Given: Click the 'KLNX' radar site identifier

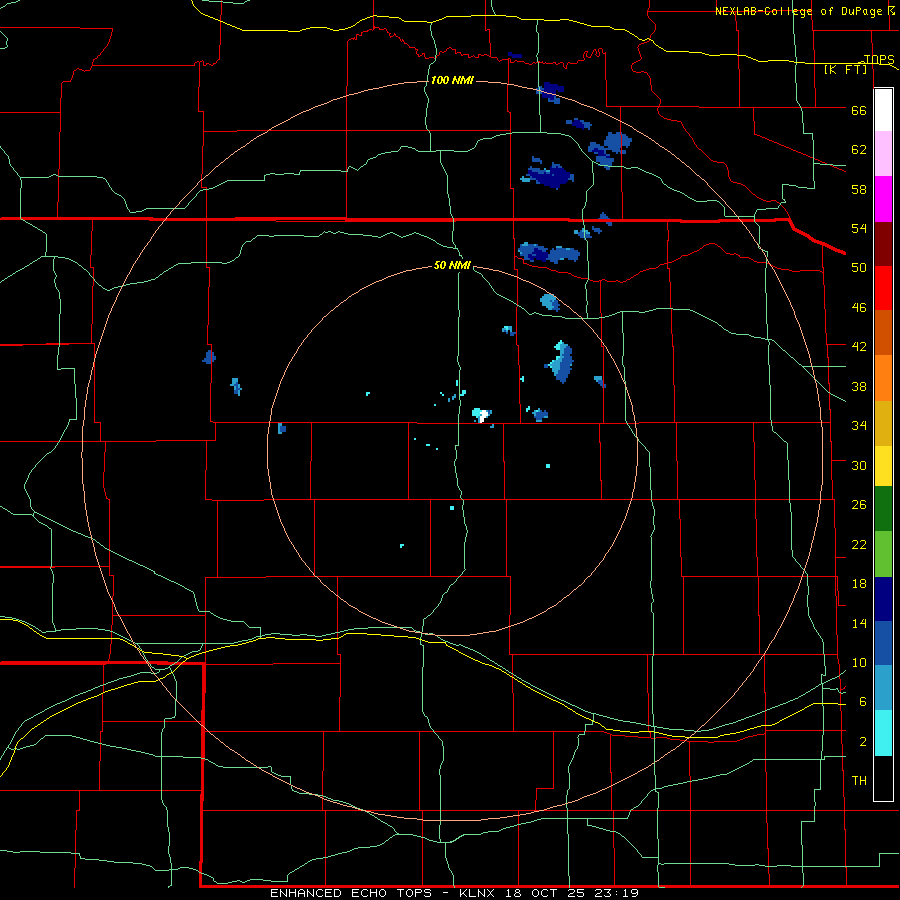Looking at the screenshot, I should tap(479, 893).
